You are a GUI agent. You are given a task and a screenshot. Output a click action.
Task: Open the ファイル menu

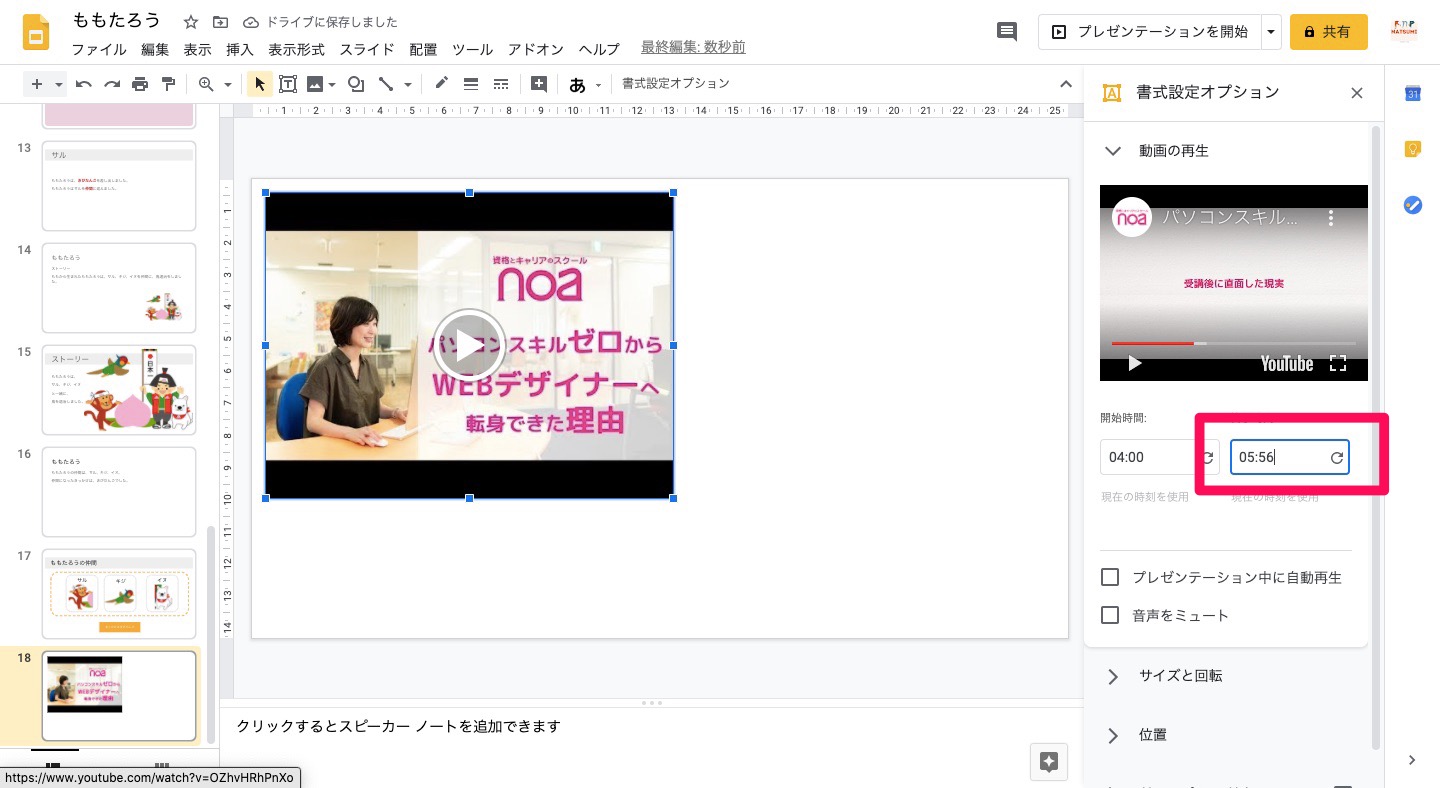[x=99, y=49]
